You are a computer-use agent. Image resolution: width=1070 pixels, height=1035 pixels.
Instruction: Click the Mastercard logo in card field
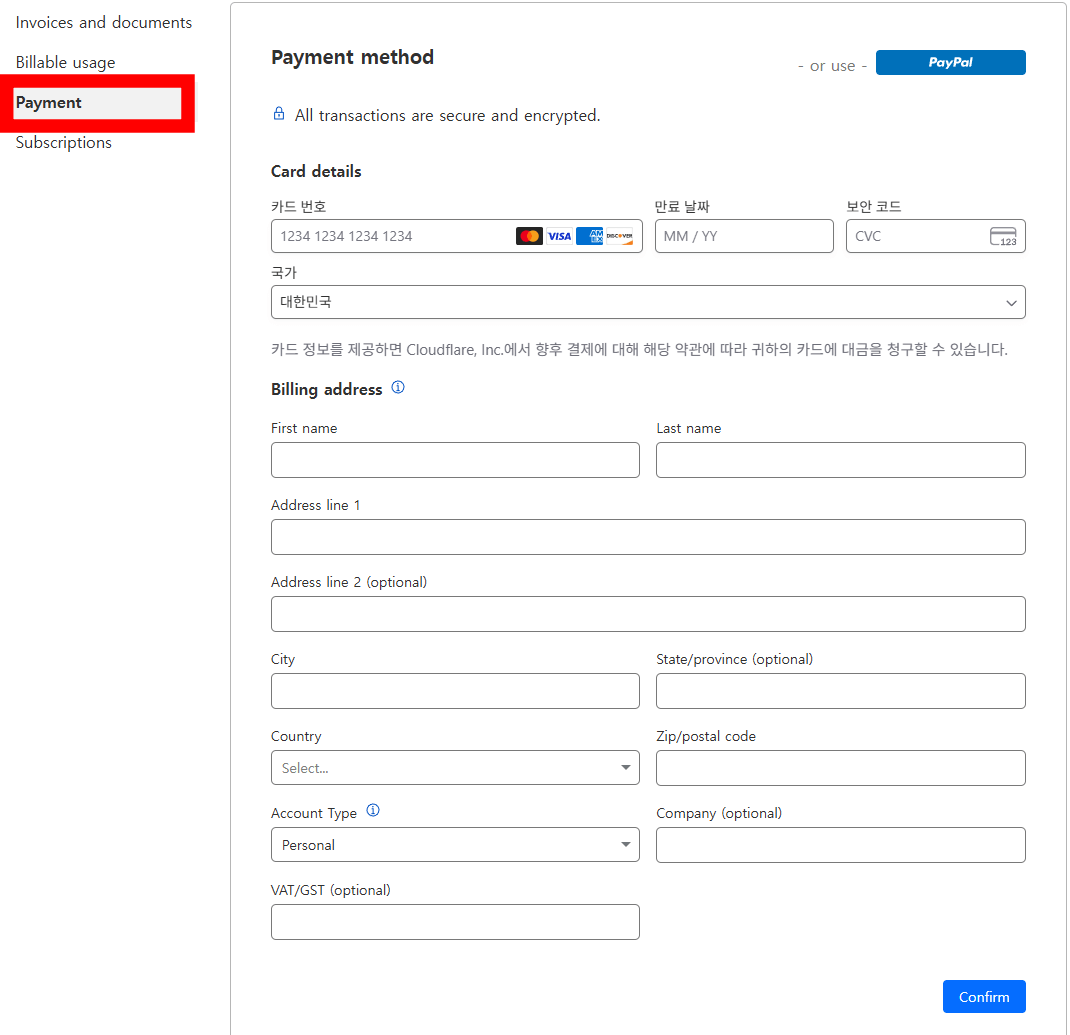coord(529,236)
